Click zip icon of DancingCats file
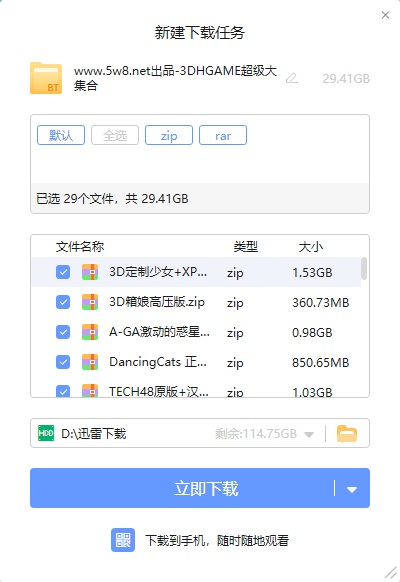Image resolution: width=400 pixels, height=582 pixels. 90,362
